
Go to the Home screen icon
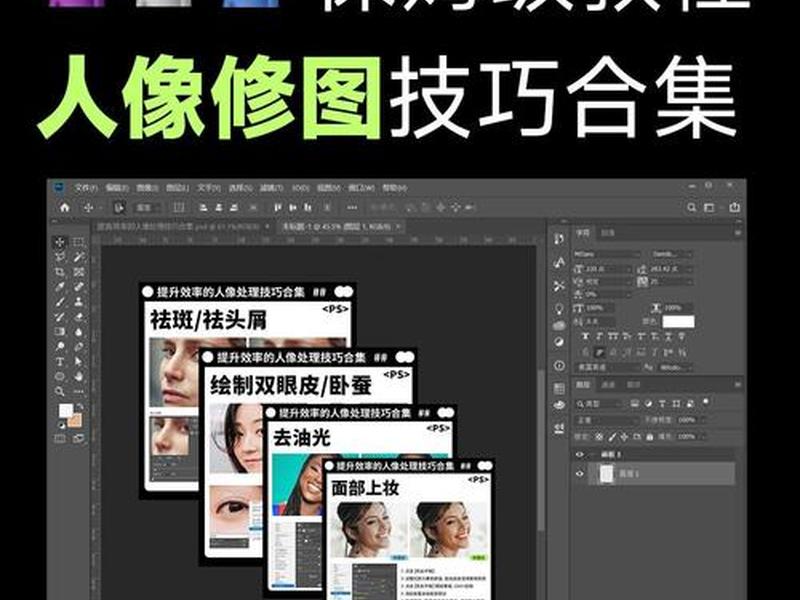click(x=65, y=208)
